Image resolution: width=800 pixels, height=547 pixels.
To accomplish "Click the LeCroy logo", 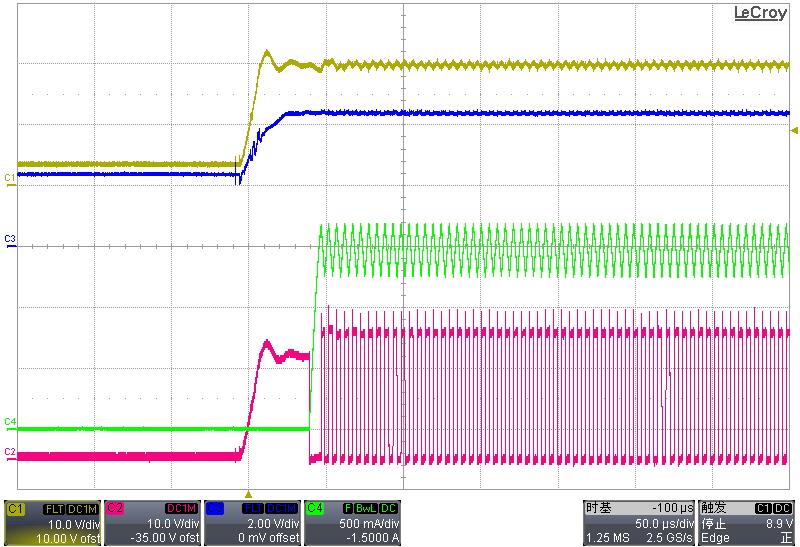I will click(760, 13).
